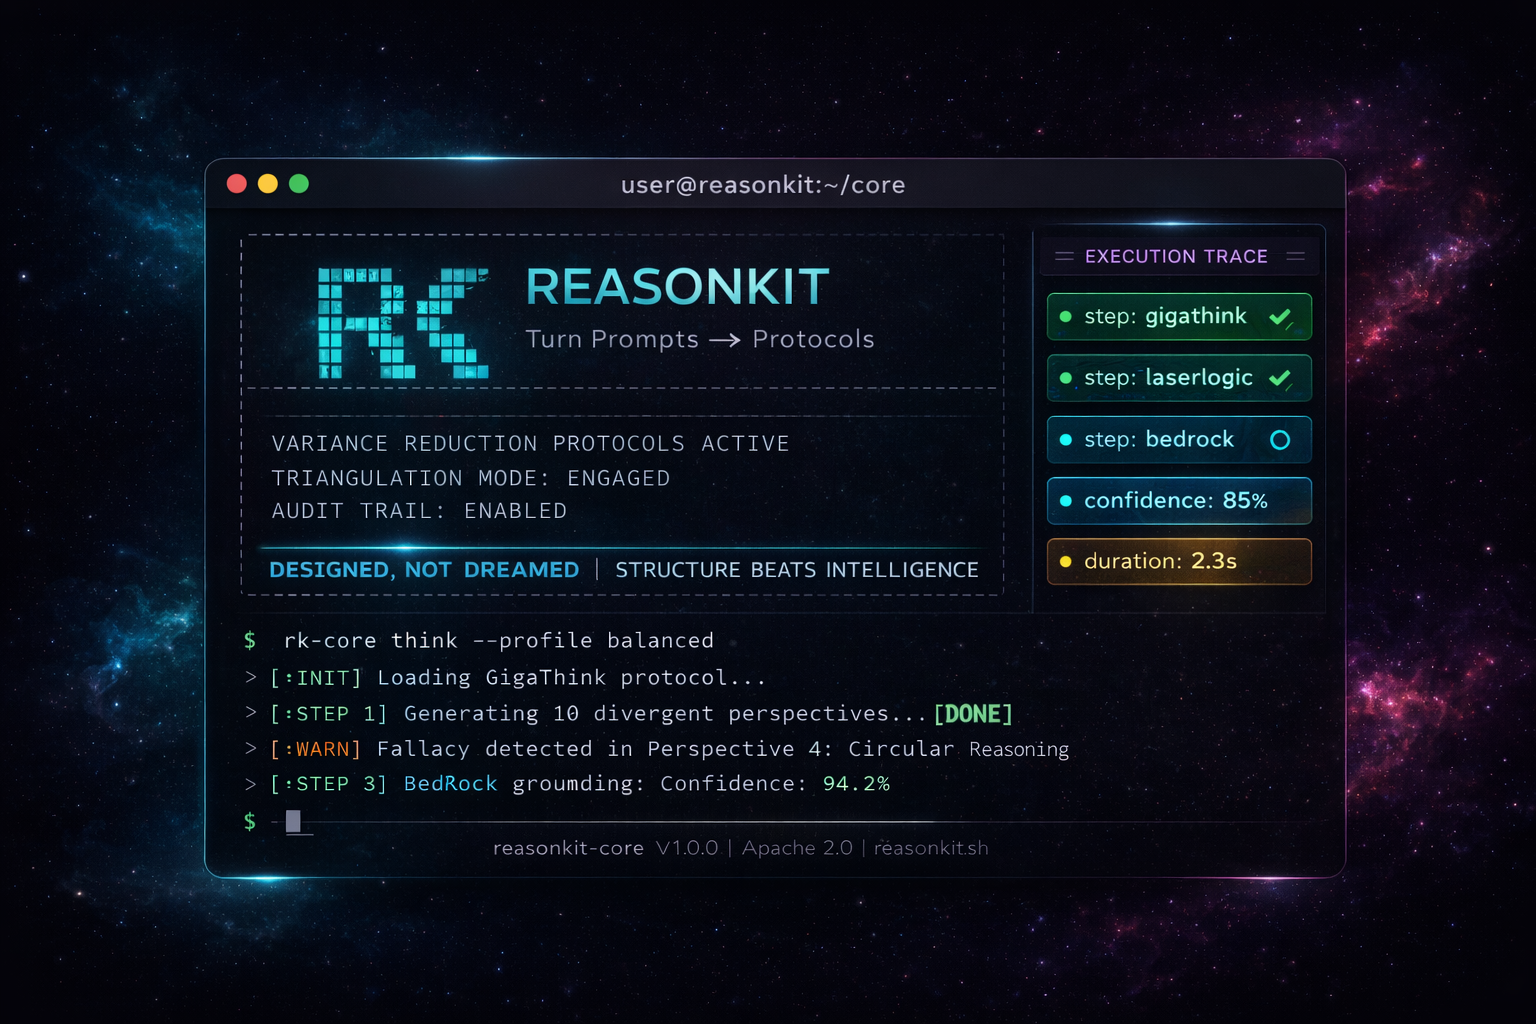Viewport: 1536px width, 1024px height.
Task: Expand the confidence: 85% badge for details
Action: 1178,500
